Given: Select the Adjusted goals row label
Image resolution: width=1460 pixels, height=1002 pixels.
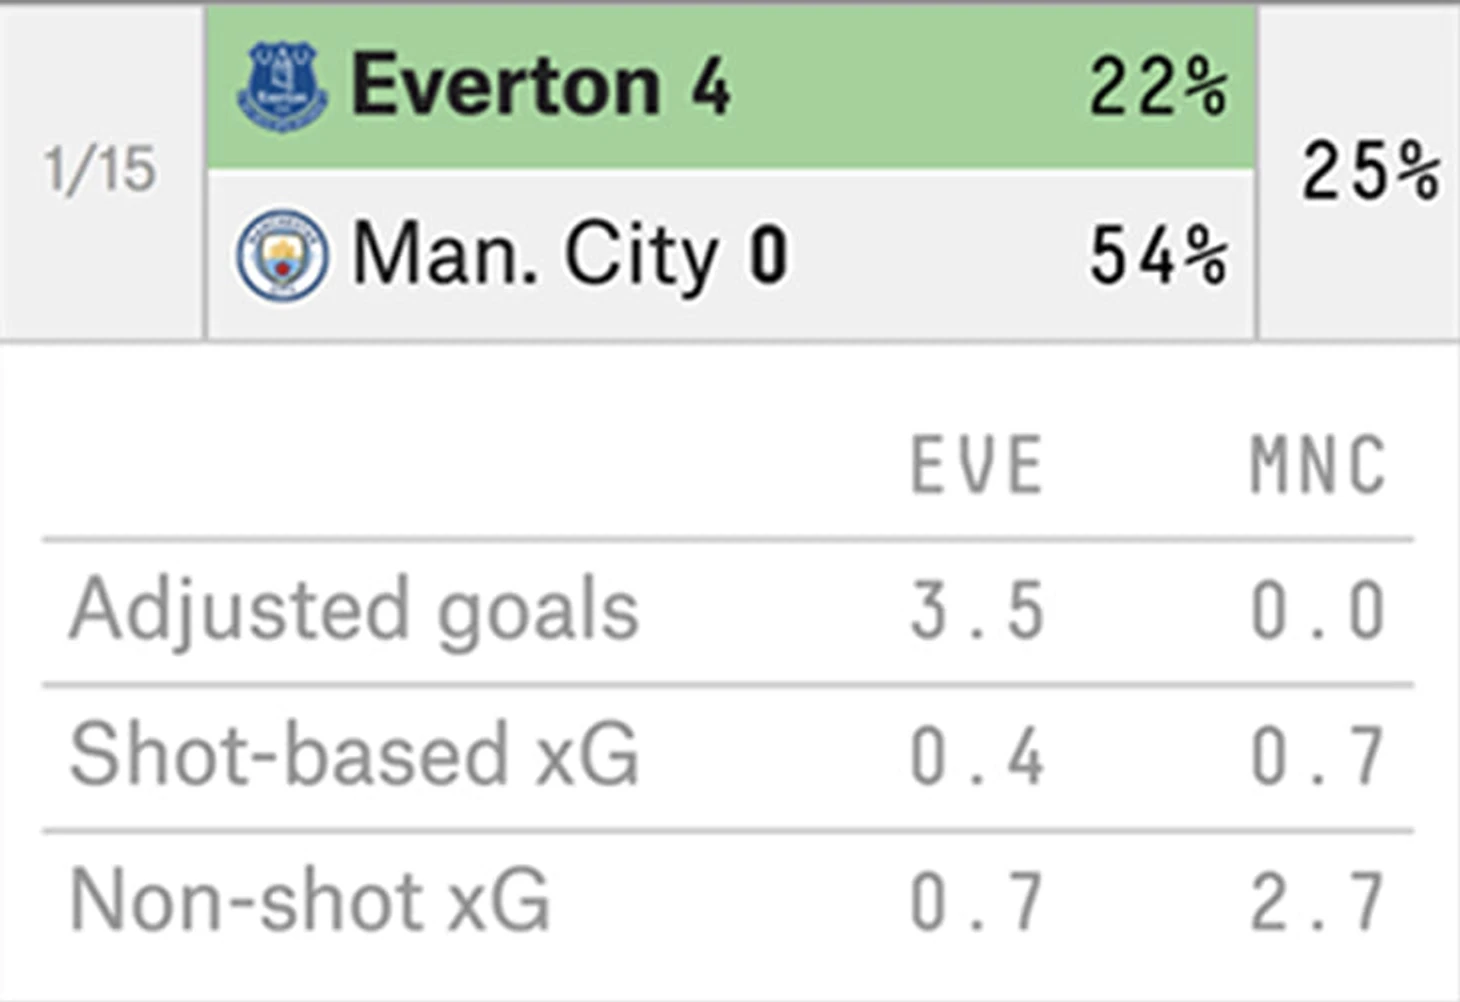Looking at the screenshot, I should (x=354, y=610).
